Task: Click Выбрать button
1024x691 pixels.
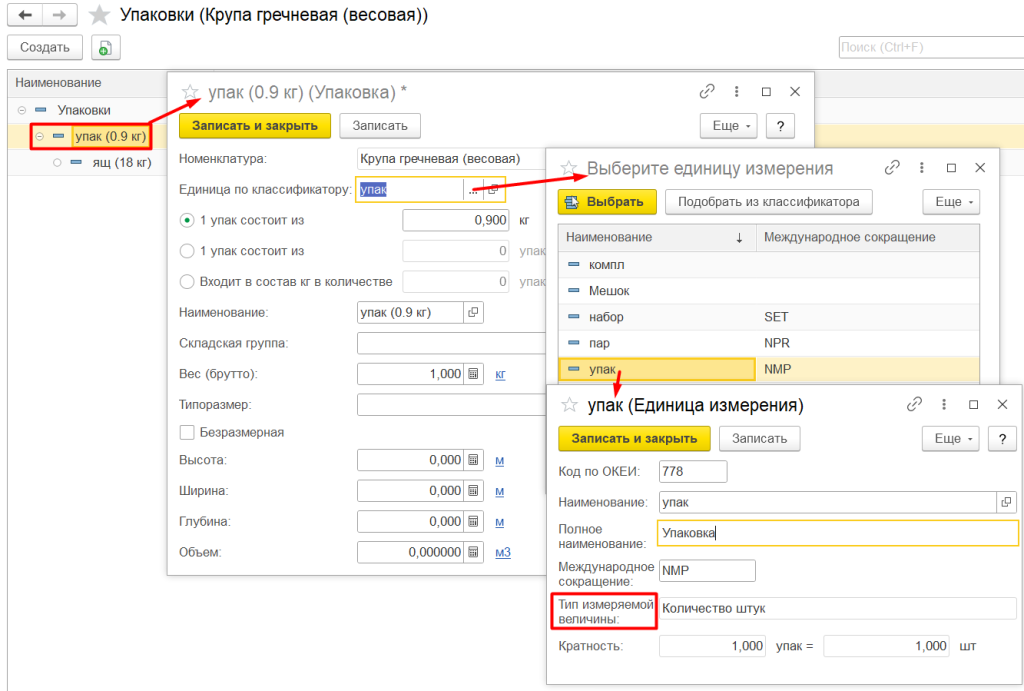Action: [x=607, y=202]
